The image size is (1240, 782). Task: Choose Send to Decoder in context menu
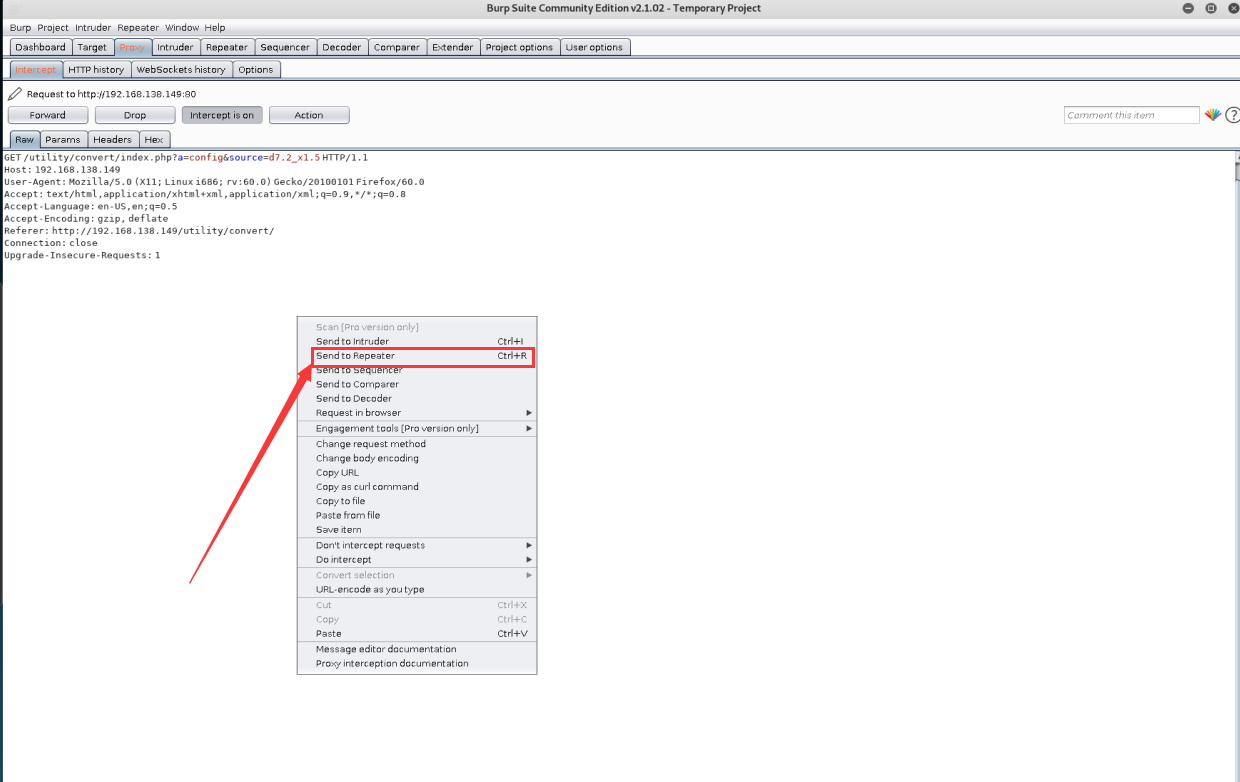pos(417,399)
